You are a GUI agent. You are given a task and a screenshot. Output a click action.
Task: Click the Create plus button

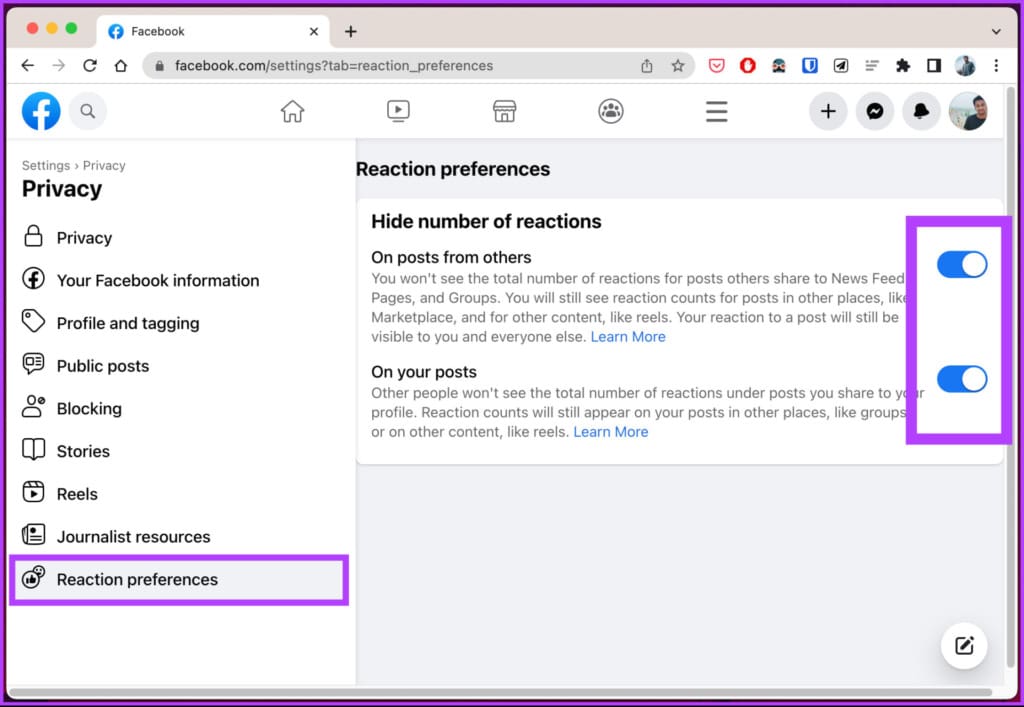(828, 112)
